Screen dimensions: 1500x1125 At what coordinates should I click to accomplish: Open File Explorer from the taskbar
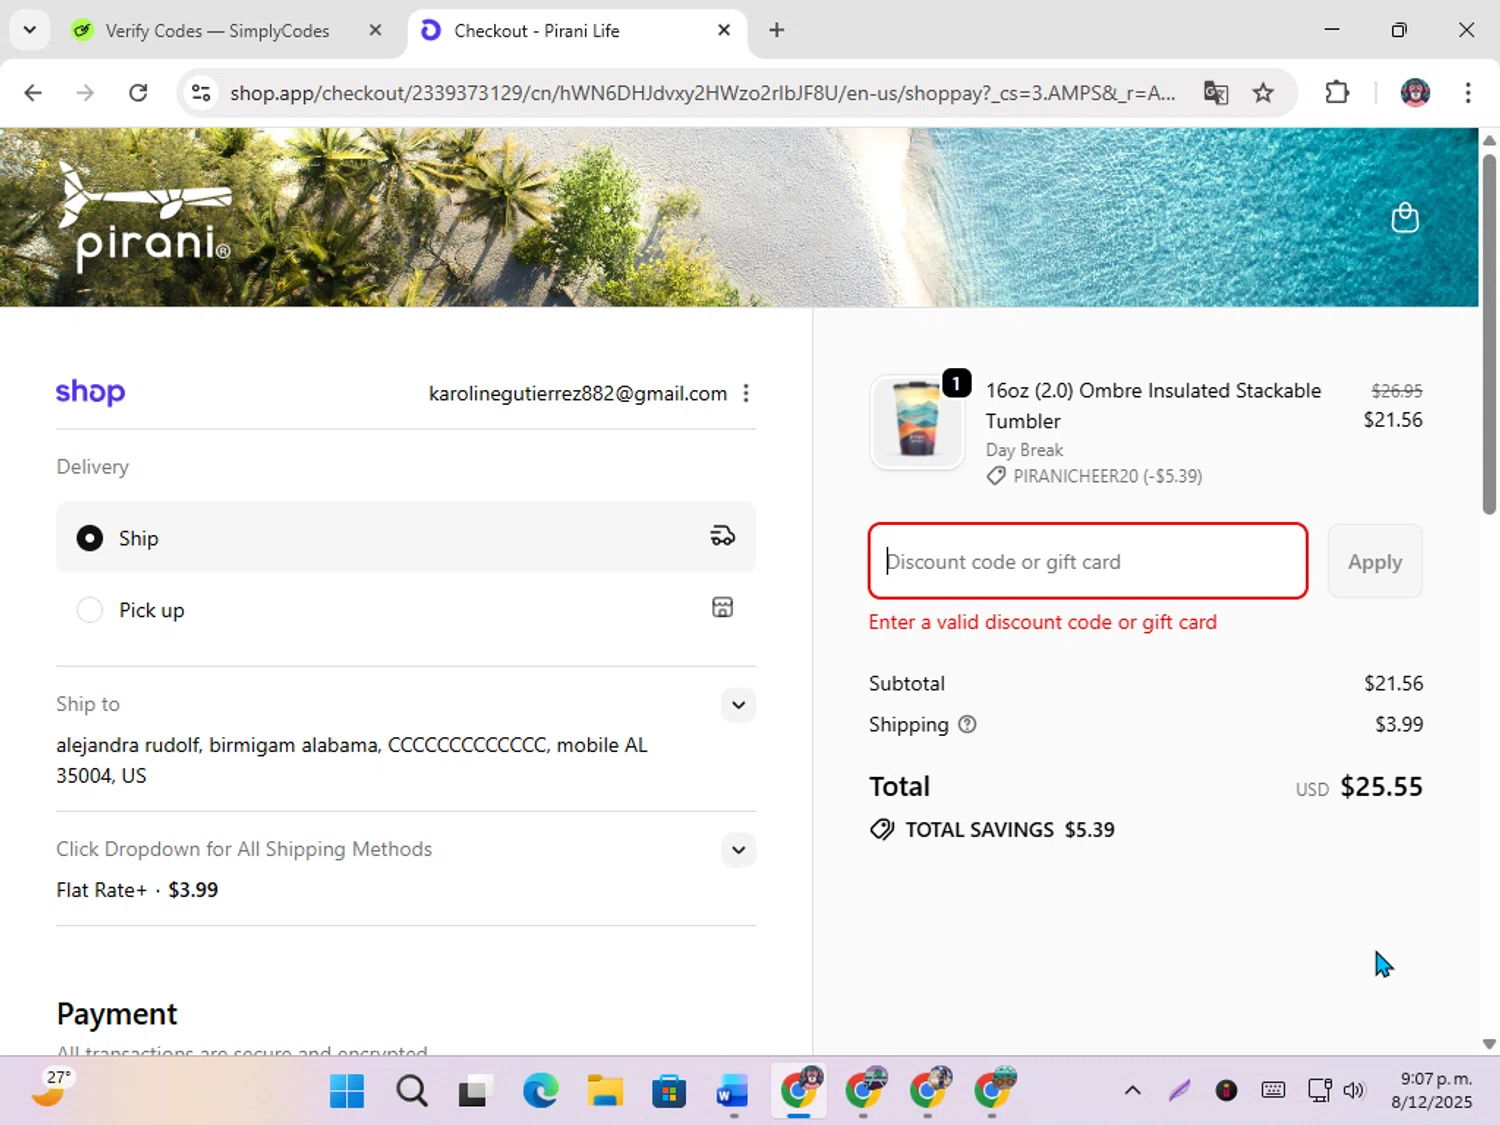(x=604, y=1091)
